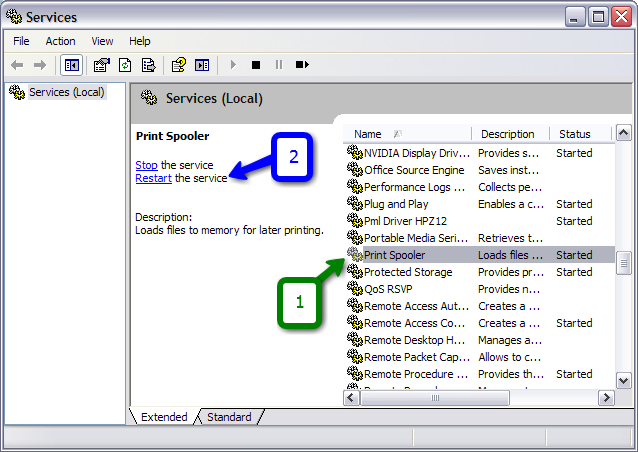Select the NVIDIA Display Driver service row
Viewport: 638px width, 452px height.
pos(480,153)
